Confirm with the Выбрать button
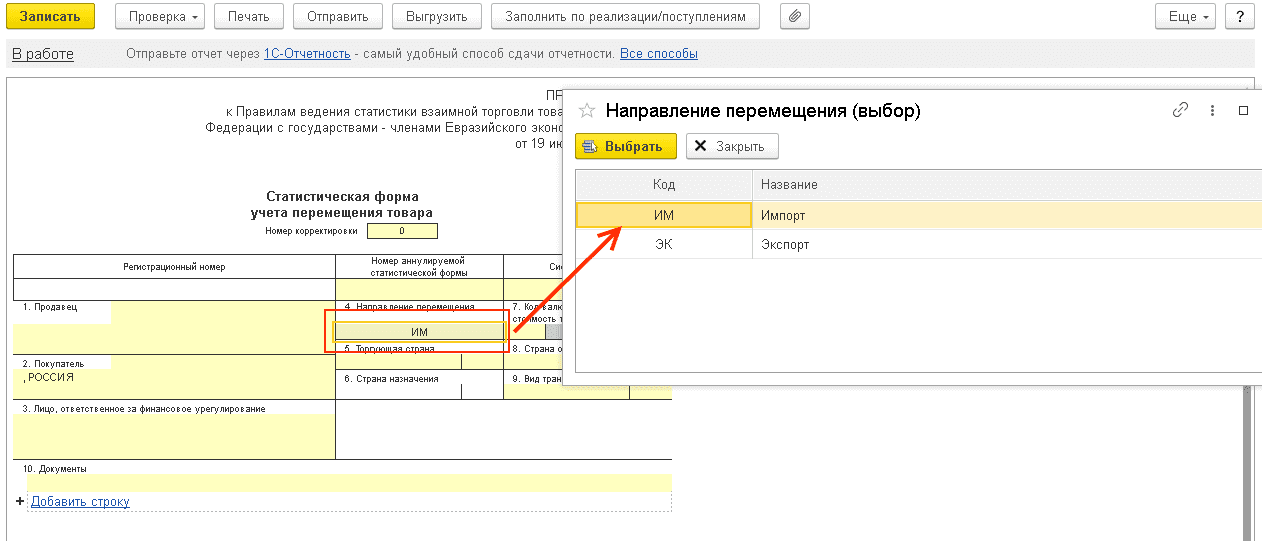Image resolution: width=1262 pixels, height=541 pixels. pos(626,146)
